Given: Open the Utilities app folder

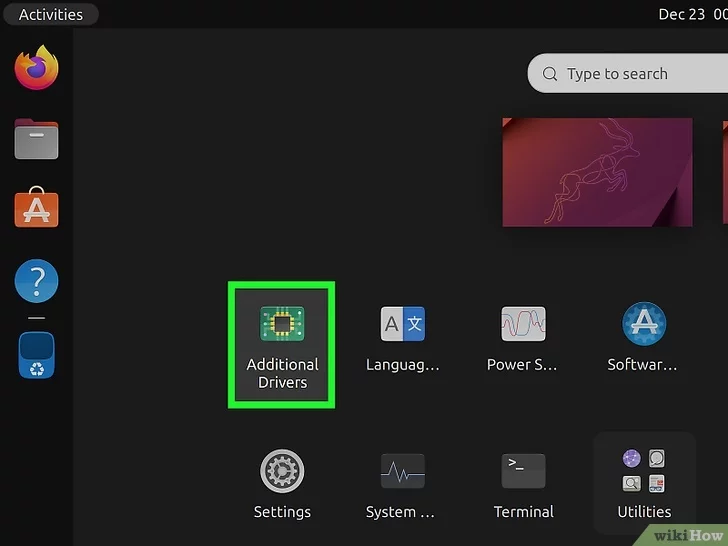Looking at the screenshot, I should (644, 484).
